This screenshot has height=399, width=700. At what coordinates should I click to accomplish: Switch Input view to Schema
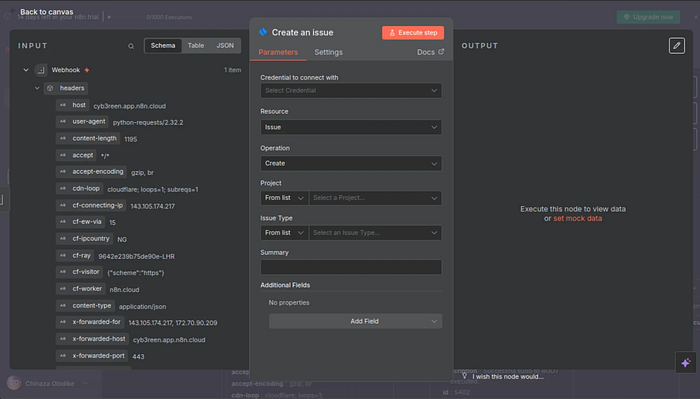point(163,46)
